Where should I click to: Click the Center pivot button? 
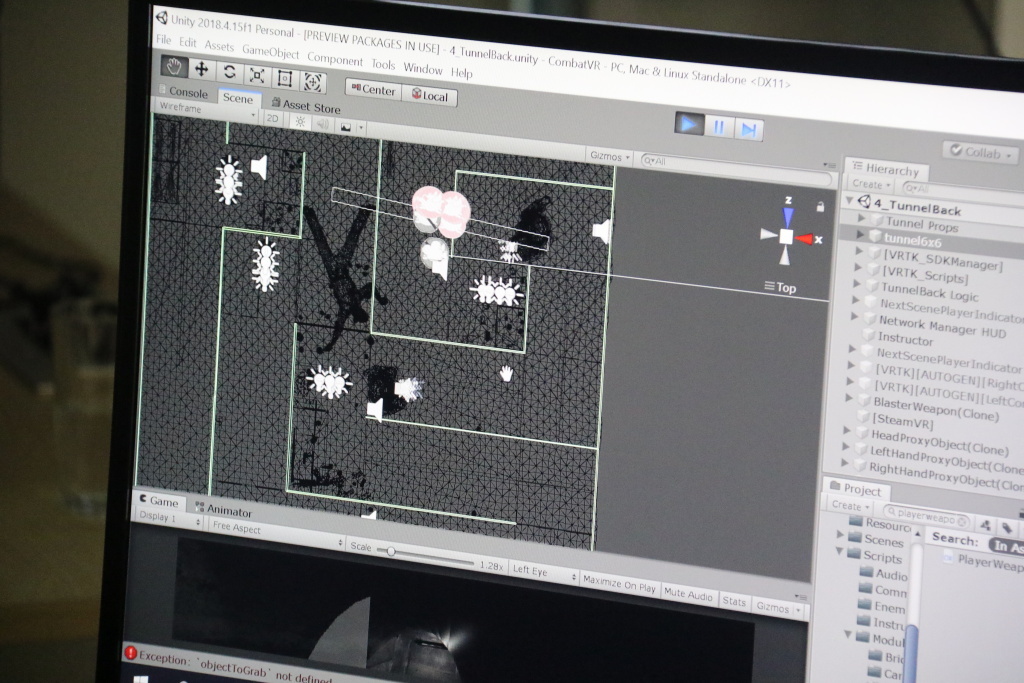[x=371, y=89]
